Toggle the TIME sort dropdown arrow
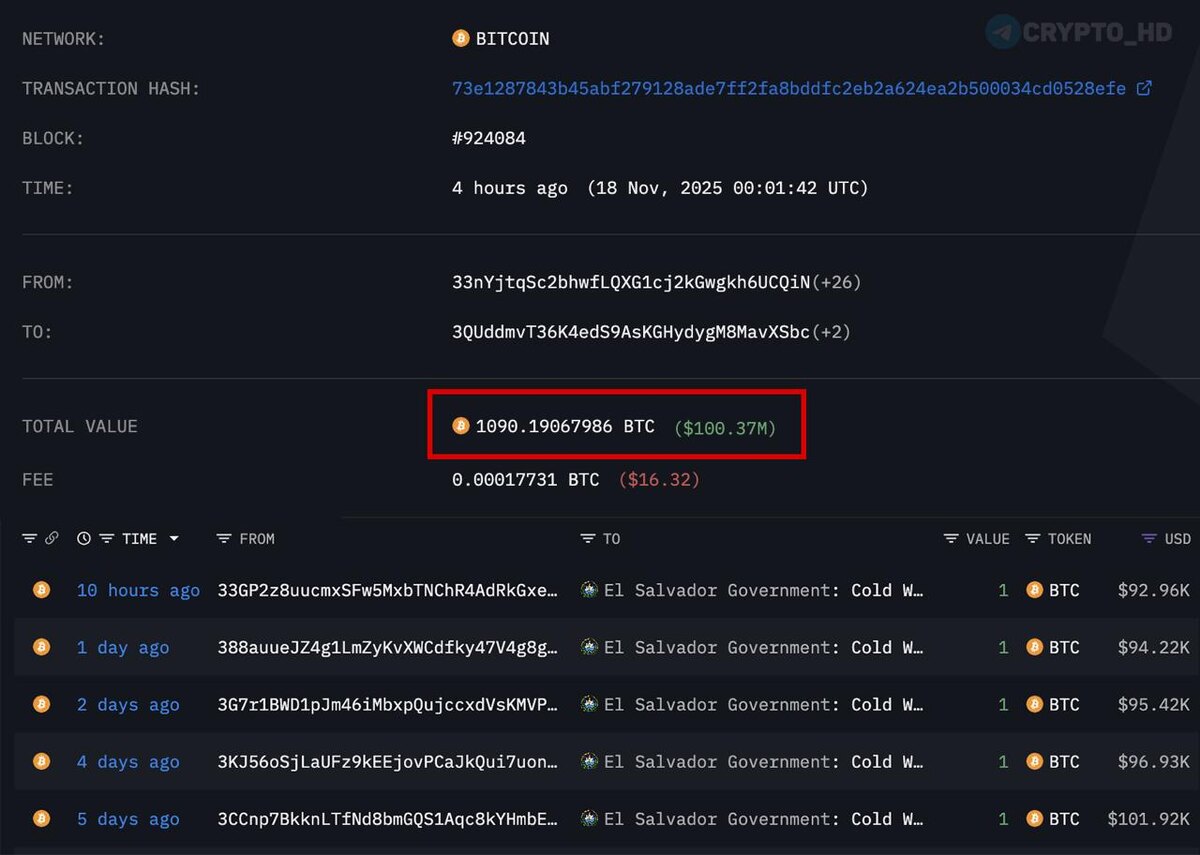The height and width of the screenshot is (855, 1200). pos(174,538)
